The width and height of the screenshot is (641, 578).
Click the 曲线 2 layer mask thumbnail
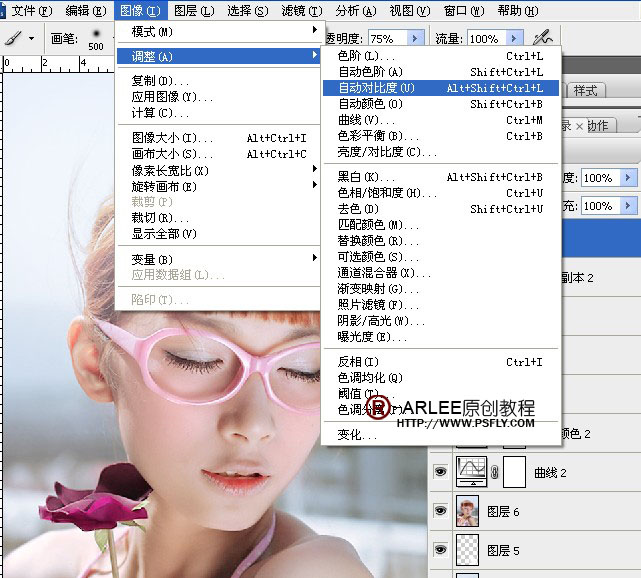coord(514,472)
